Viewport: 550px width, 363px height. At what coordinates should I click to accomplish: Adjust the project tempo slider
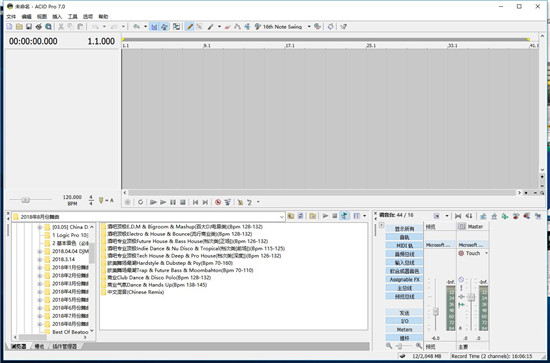point(25,200)
